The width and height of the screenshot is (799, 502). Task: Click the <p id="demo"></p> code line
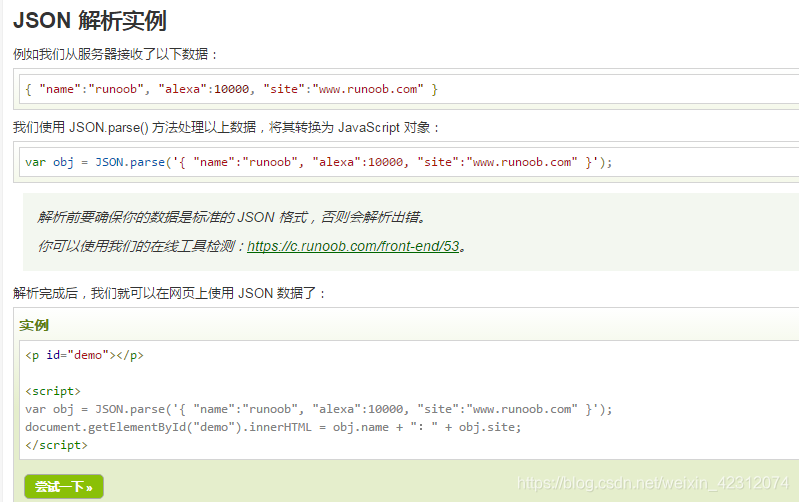click(85, 355)
